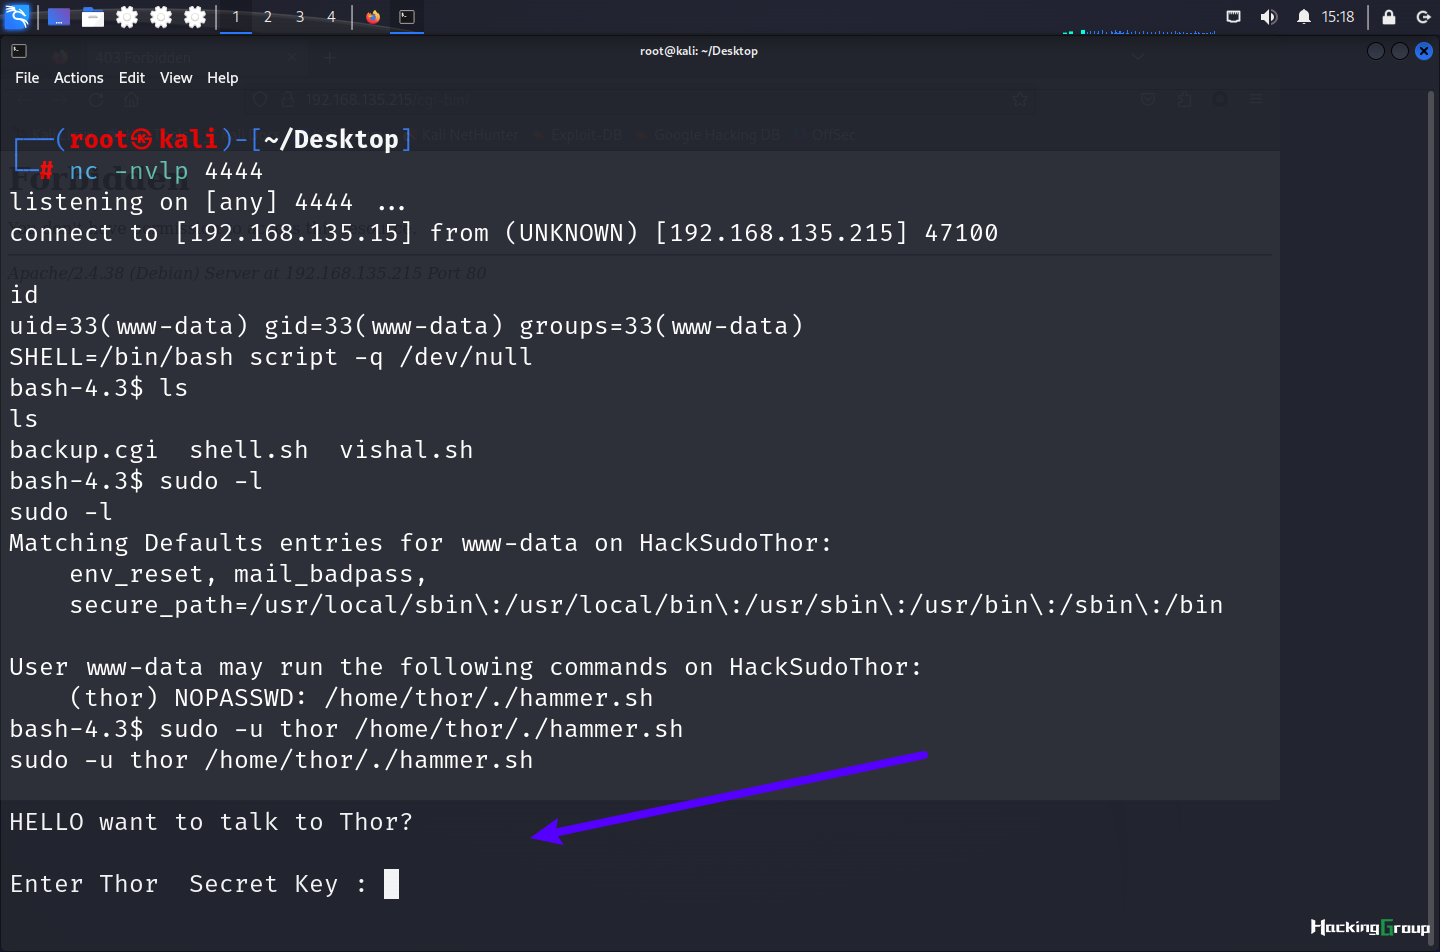1440x952 pixels.
Task: Click the 'connect to [192.168.135.15]' line
Action: tap(504, 233)
